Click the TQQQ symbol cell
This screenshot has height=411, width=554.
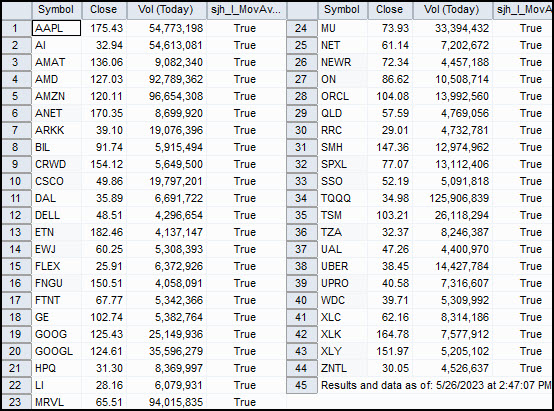(342, 198)
